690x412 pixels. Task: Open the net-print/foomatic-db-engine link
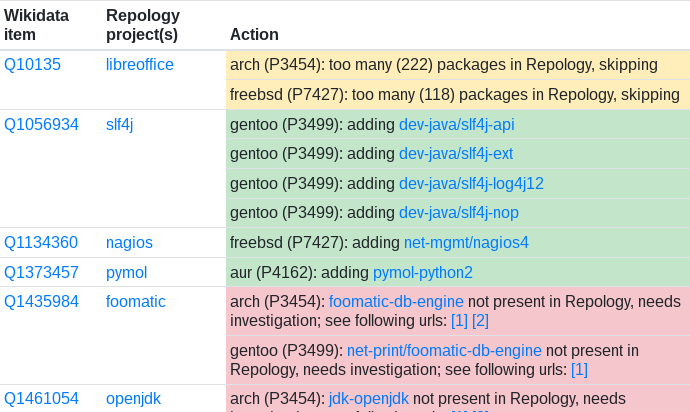[x=444, y=350]
